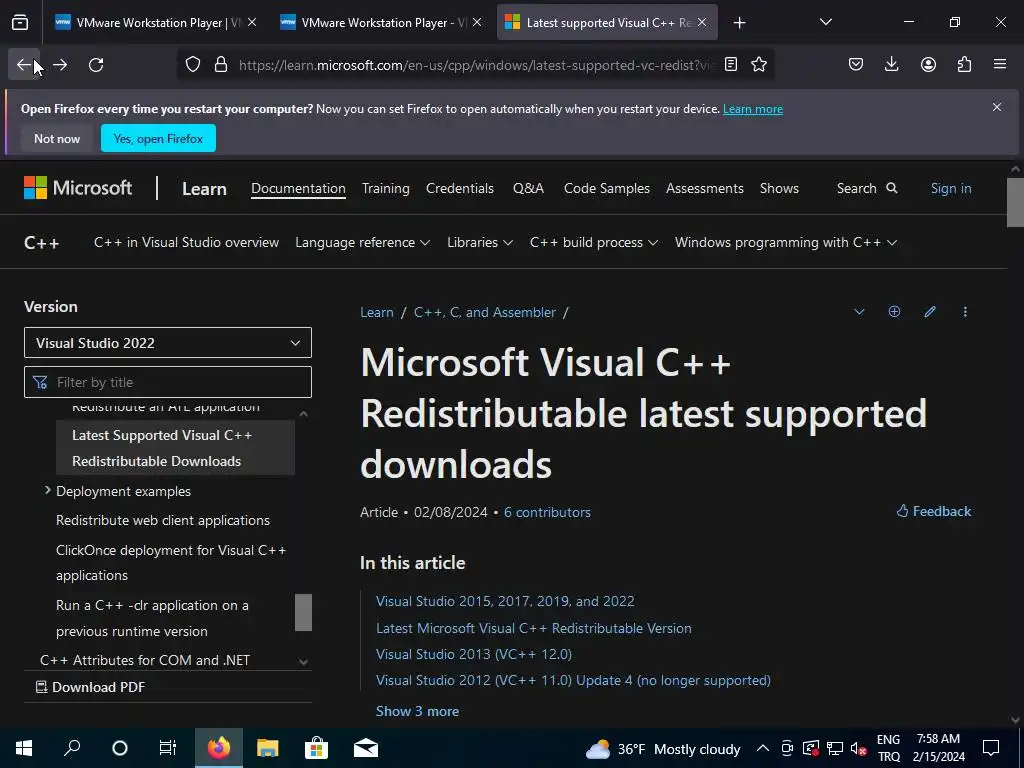
Task: Click Learn more in the notification bar
Action: (x=753, y=109)
